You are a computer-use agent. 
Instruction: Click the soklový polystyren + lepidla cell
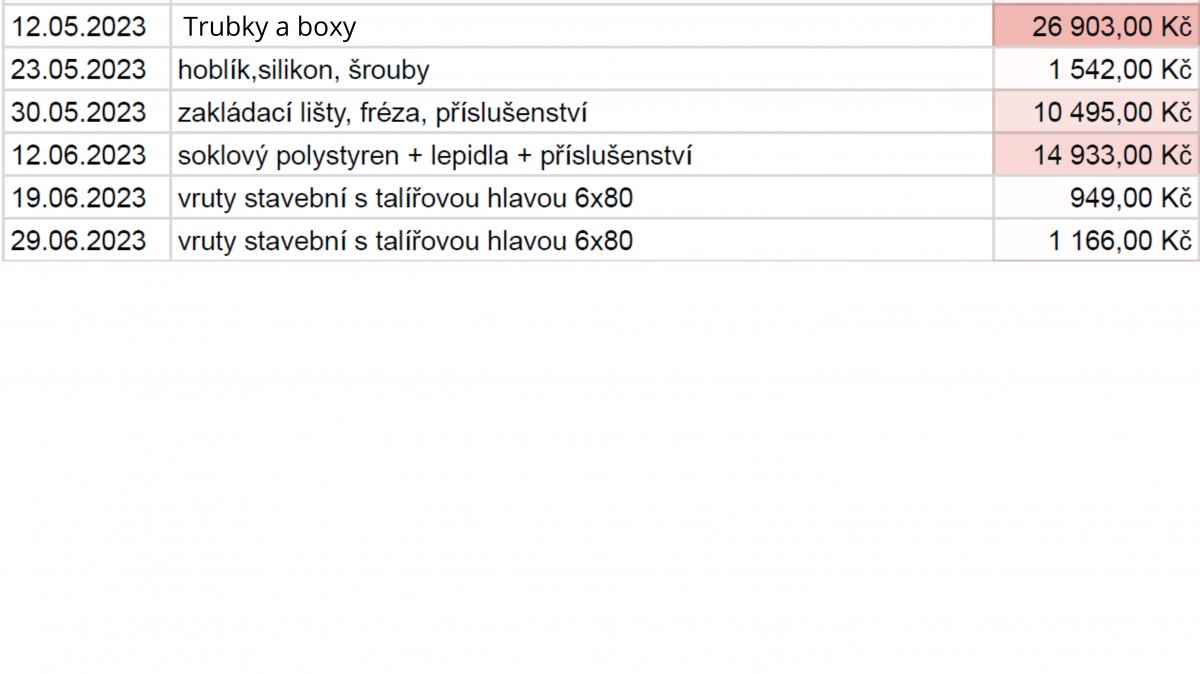(x=582, y=155)
